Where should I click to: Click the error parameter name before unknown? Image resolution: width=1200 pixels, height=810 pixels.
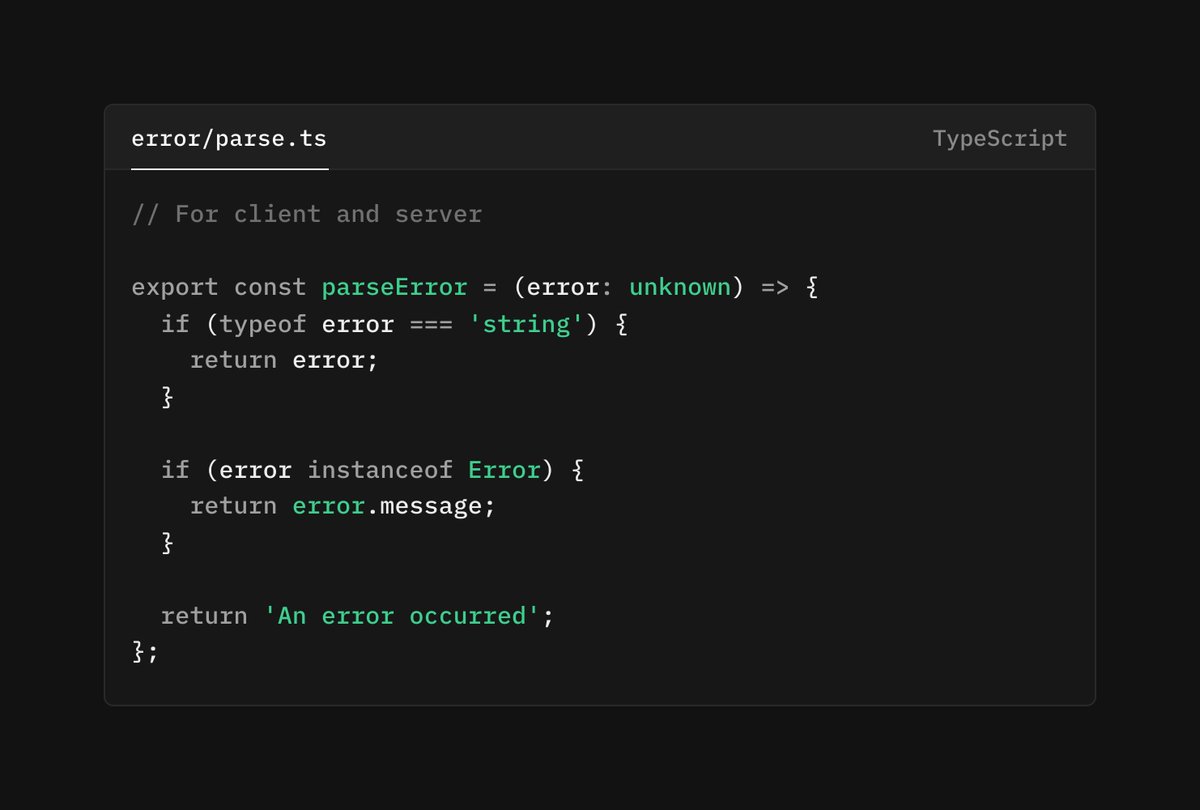tap(562, 288)
